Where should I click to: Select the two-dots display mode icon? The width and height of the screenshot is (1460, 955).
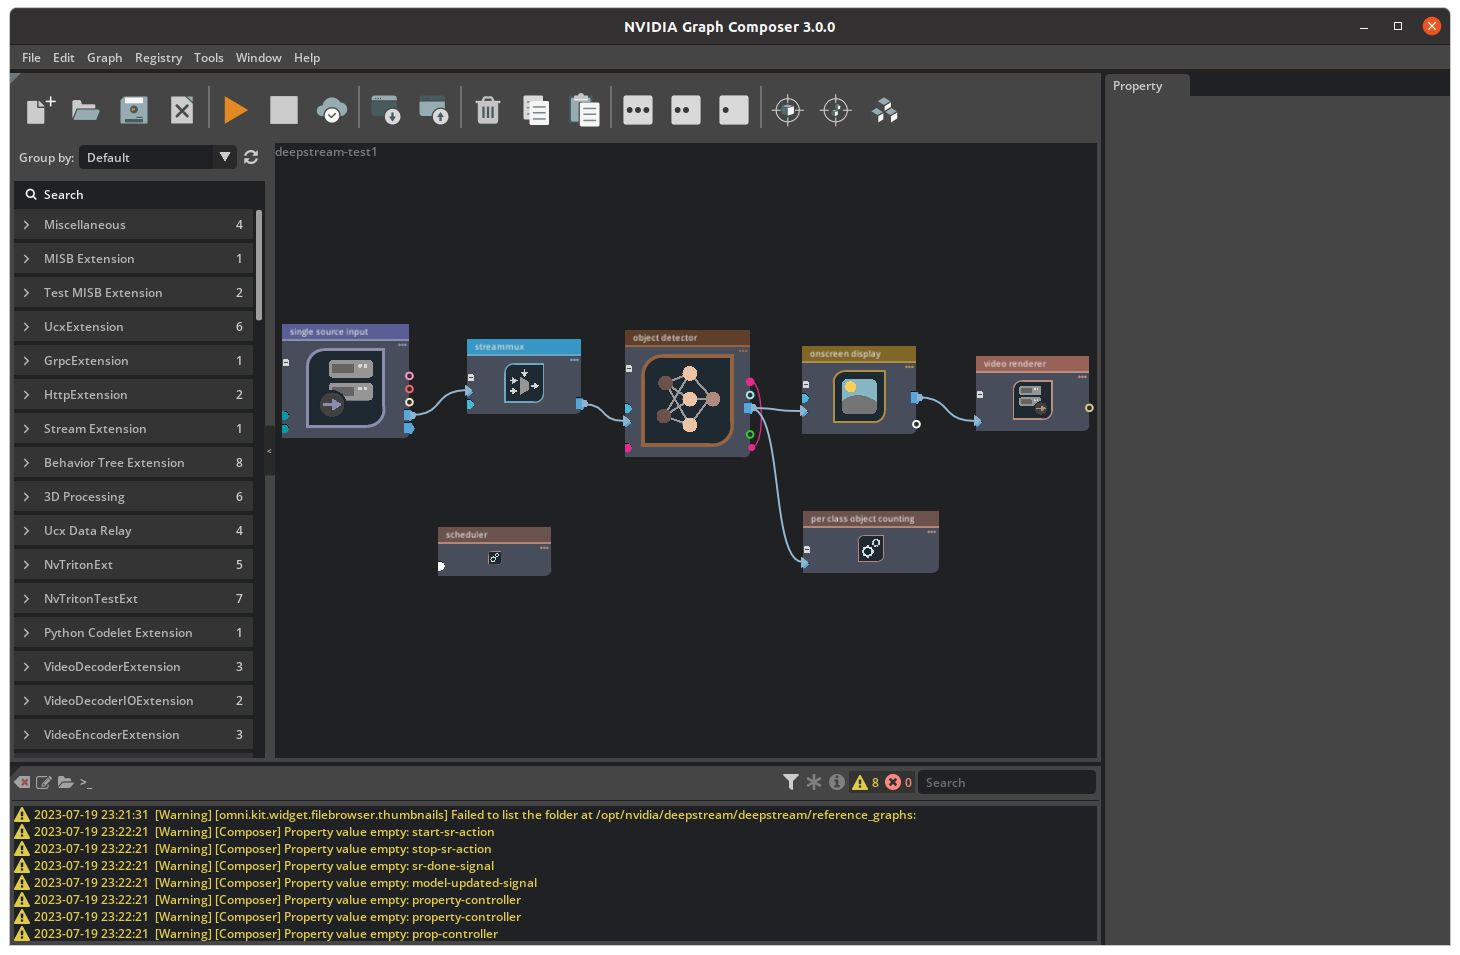click(686, 110)
